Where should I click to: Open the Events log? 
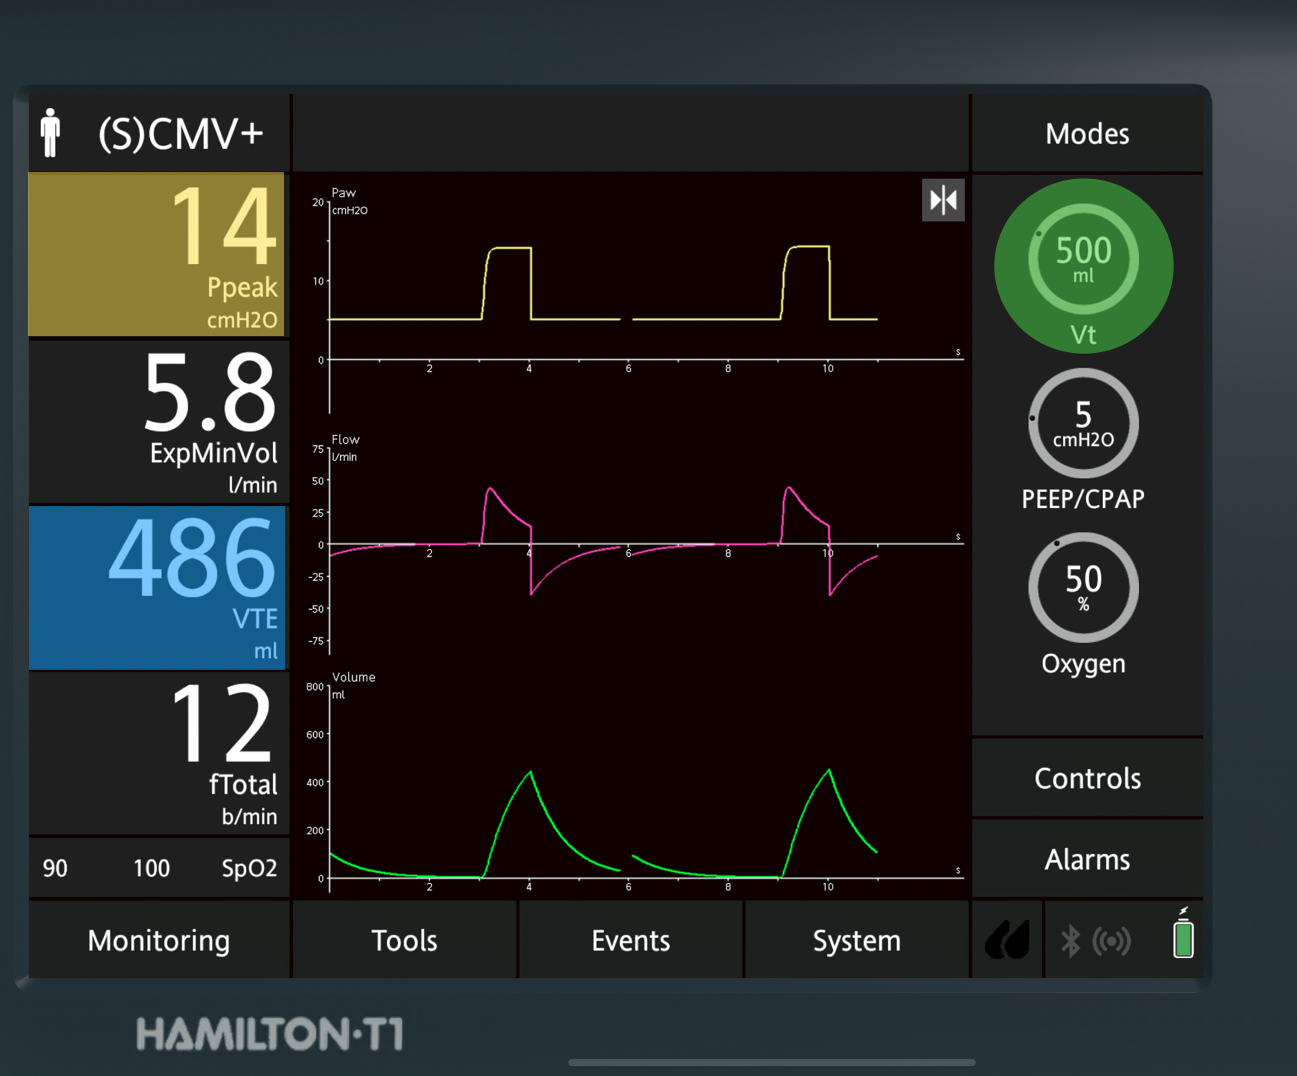[630, 940]
